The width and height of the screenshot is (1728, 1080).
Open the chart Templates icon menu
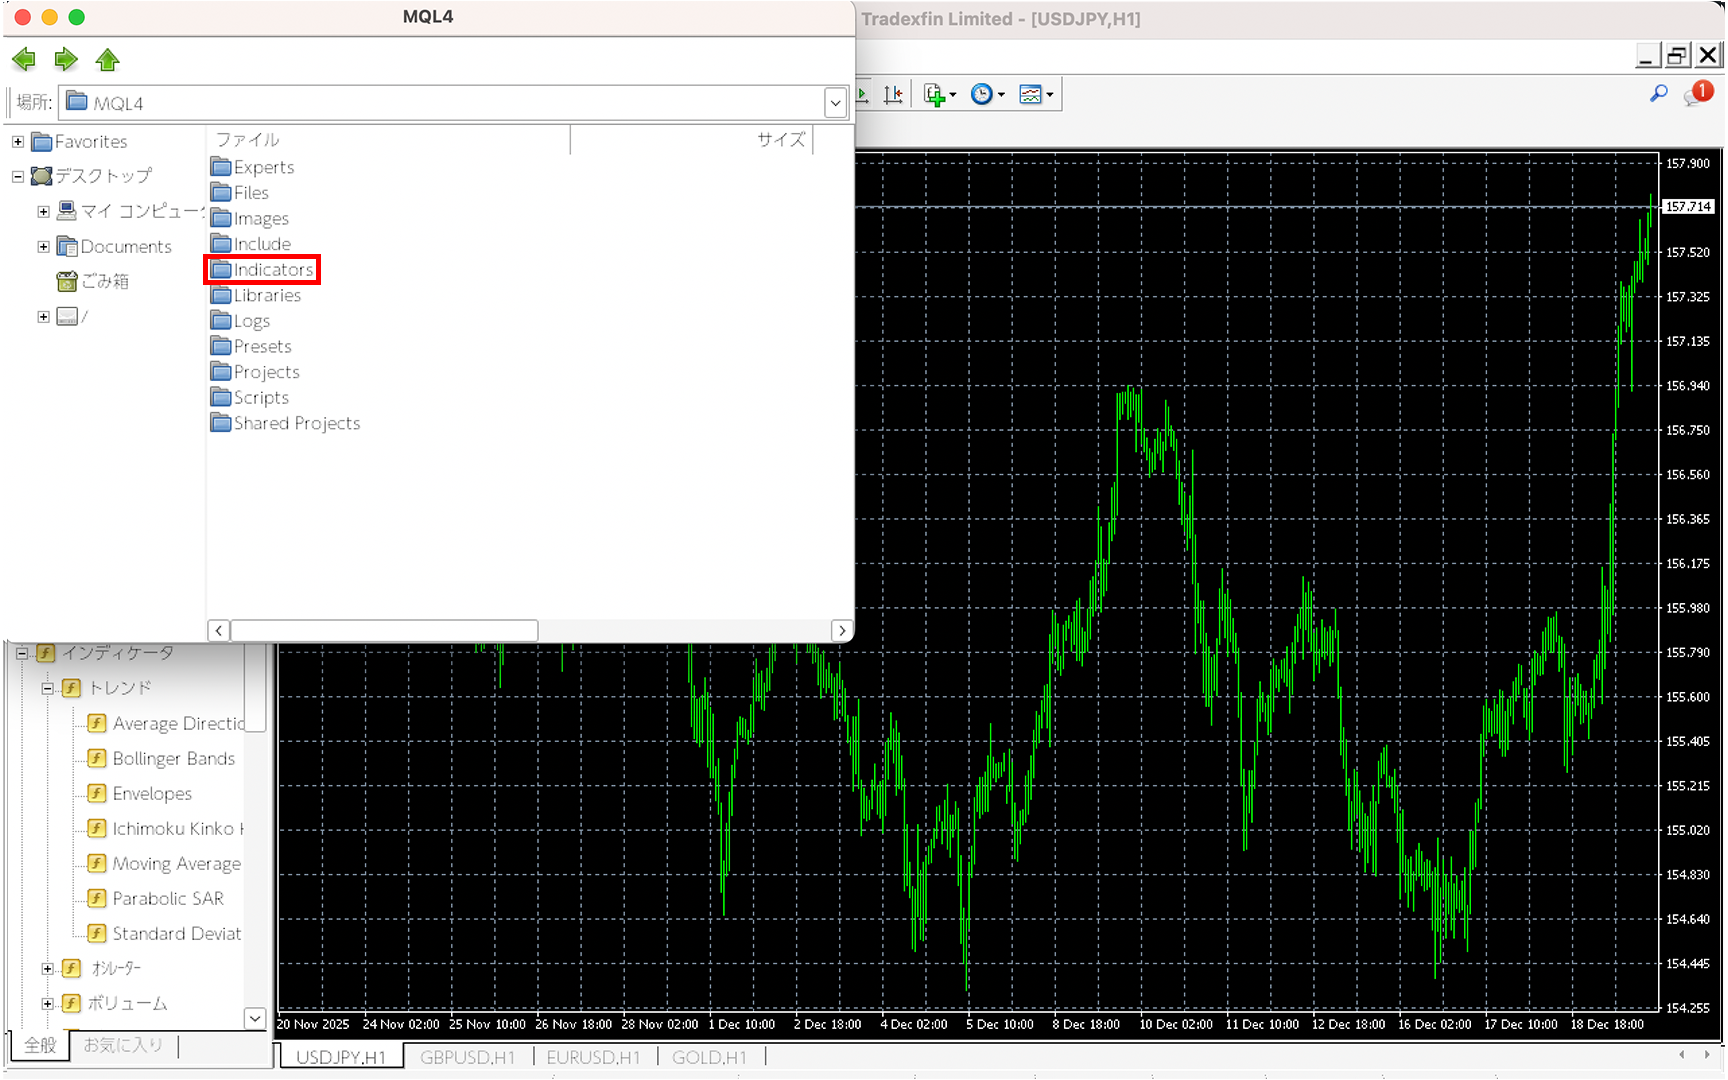coord(1034,95)
